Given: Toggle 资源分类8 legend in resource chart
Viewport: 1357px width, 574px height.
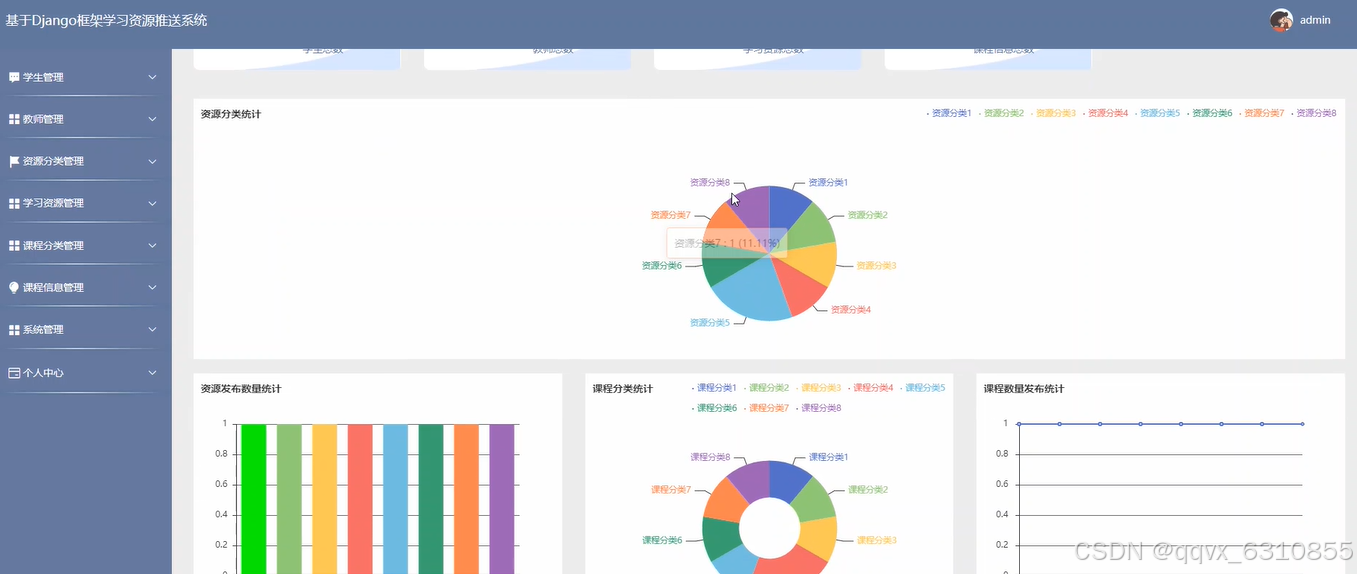Looking at the screenshot, I should tap(1313, 113).
